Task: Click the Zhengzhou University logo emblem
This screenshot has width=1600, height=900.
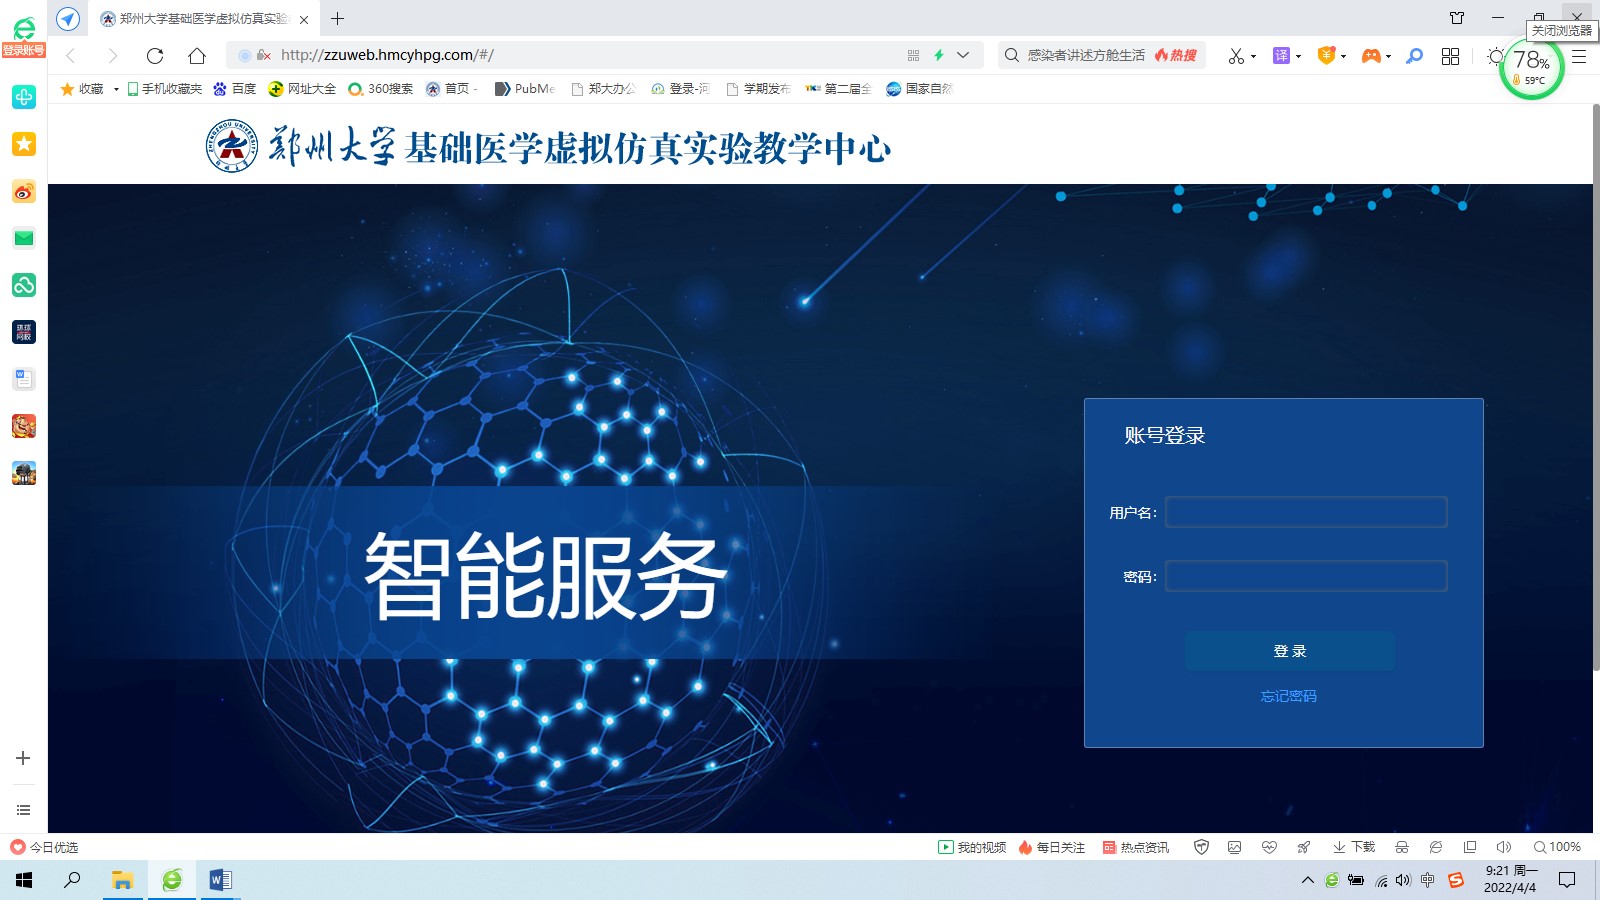Action: tap(232, 146)
